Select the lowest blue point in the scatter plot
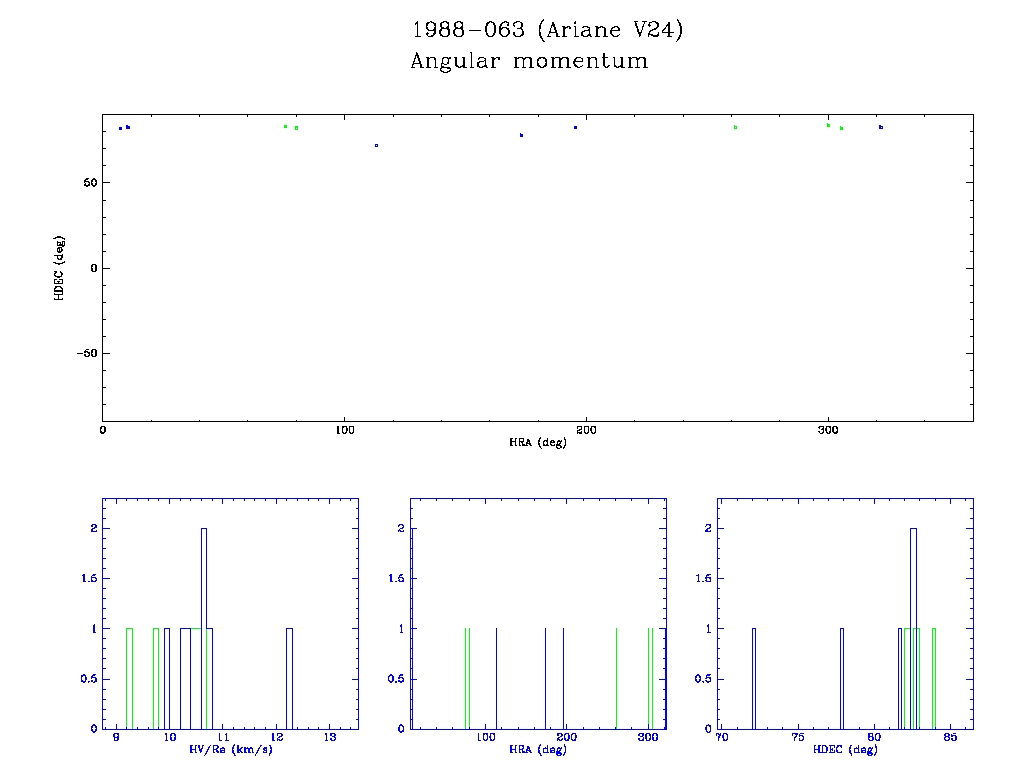1024x768 pixels. 376,145
